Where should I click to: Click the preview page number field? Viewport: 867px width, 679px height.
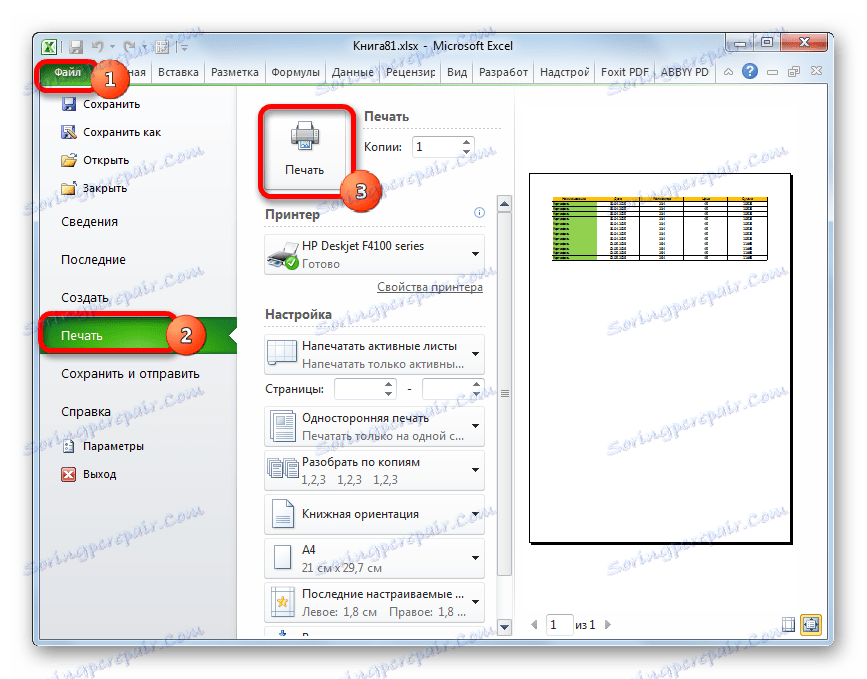(558, 625)
